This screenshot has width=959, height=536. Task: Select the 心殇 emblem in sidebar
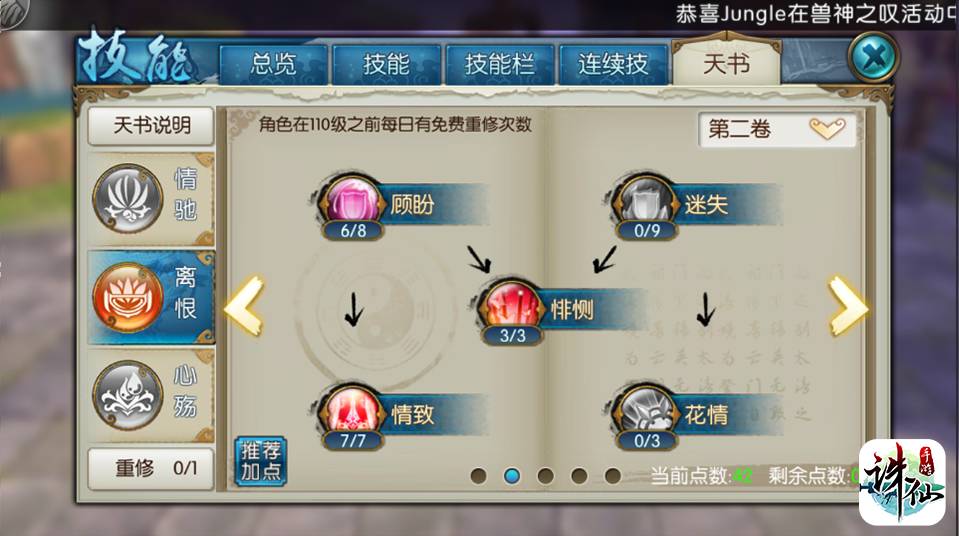pyautogui.click(x=127, y=395)
